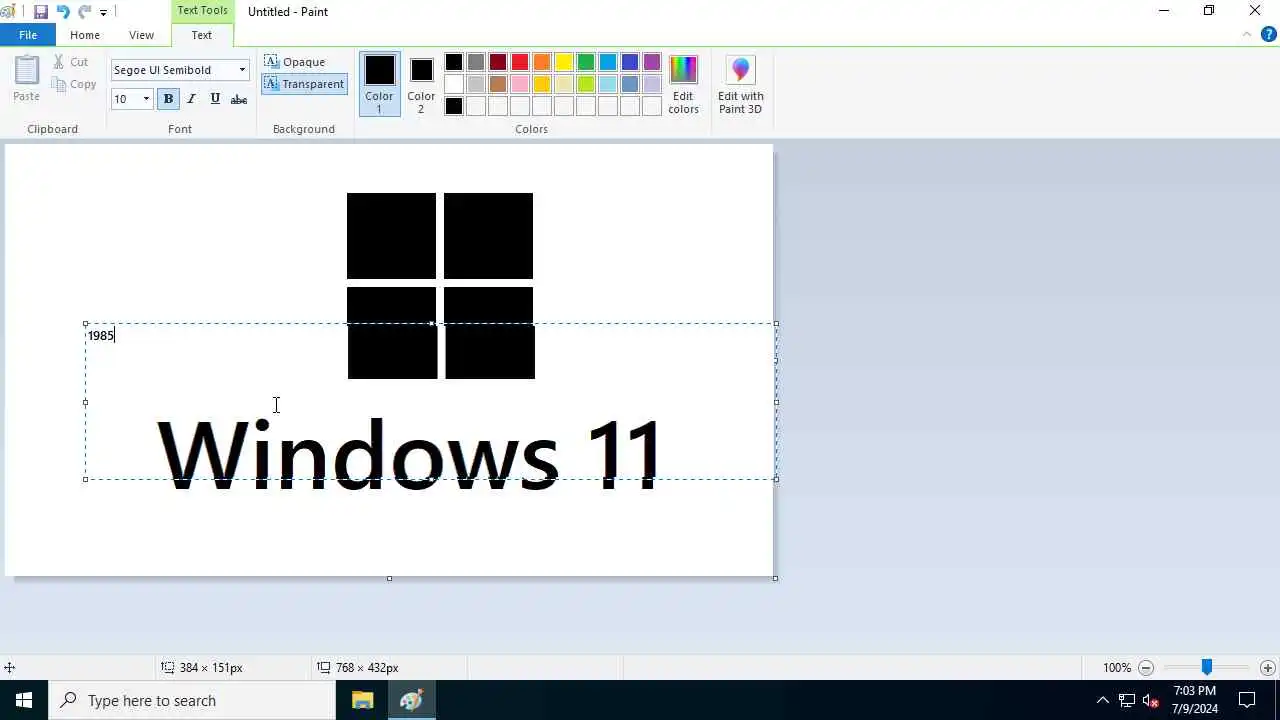This screenshot has height=720, width=1280.
Task: Collapse the ribbon with the chevron
Action: click(x=1247, y=35)
